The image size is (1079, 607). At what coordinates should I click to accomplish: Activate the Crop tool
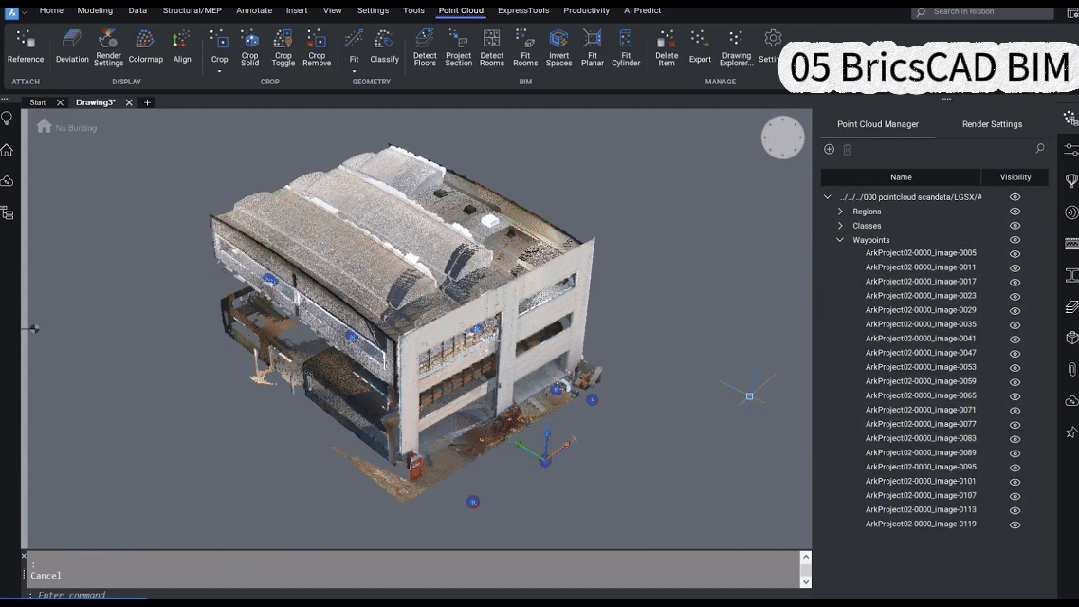tap(220, 45)
